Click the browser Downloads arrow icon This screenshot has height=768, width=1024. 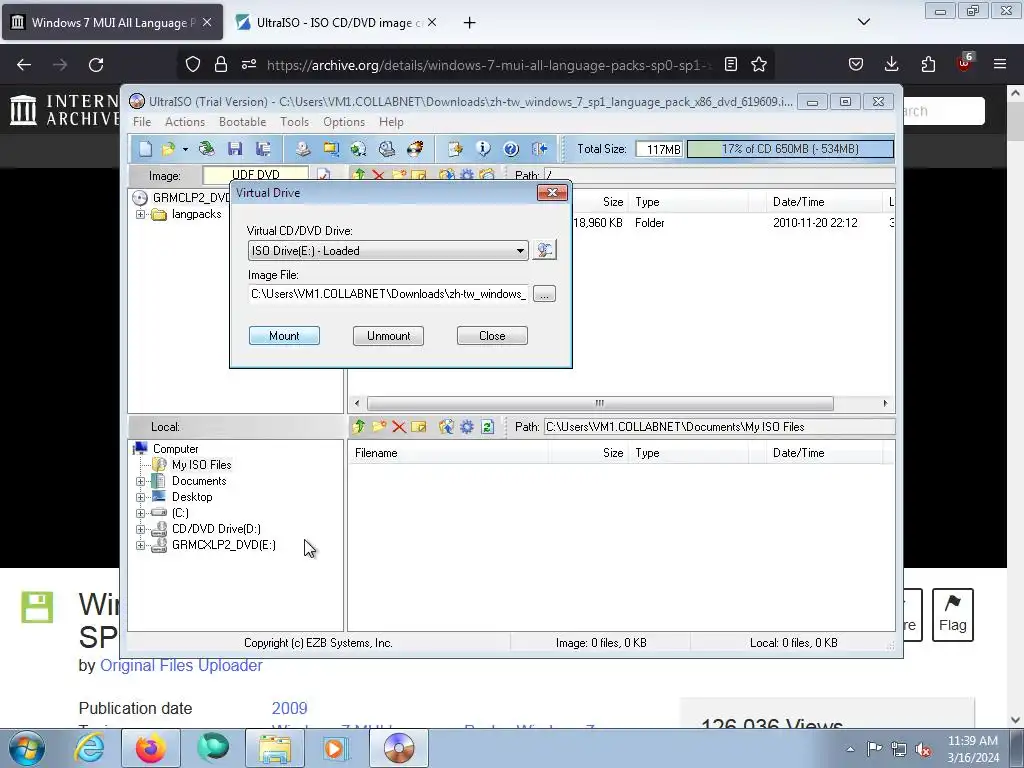pos(891,64)
